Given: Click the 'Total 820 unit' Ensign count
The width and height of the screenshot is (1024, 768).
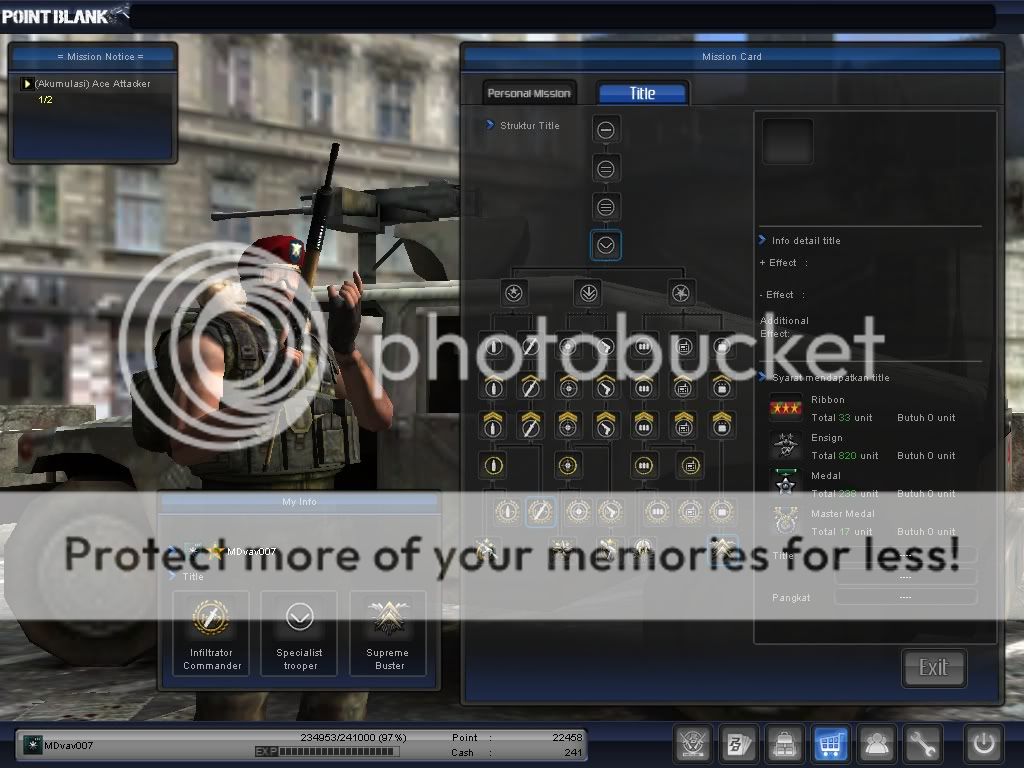Looking at the screenshot, I should coord(844,455).
